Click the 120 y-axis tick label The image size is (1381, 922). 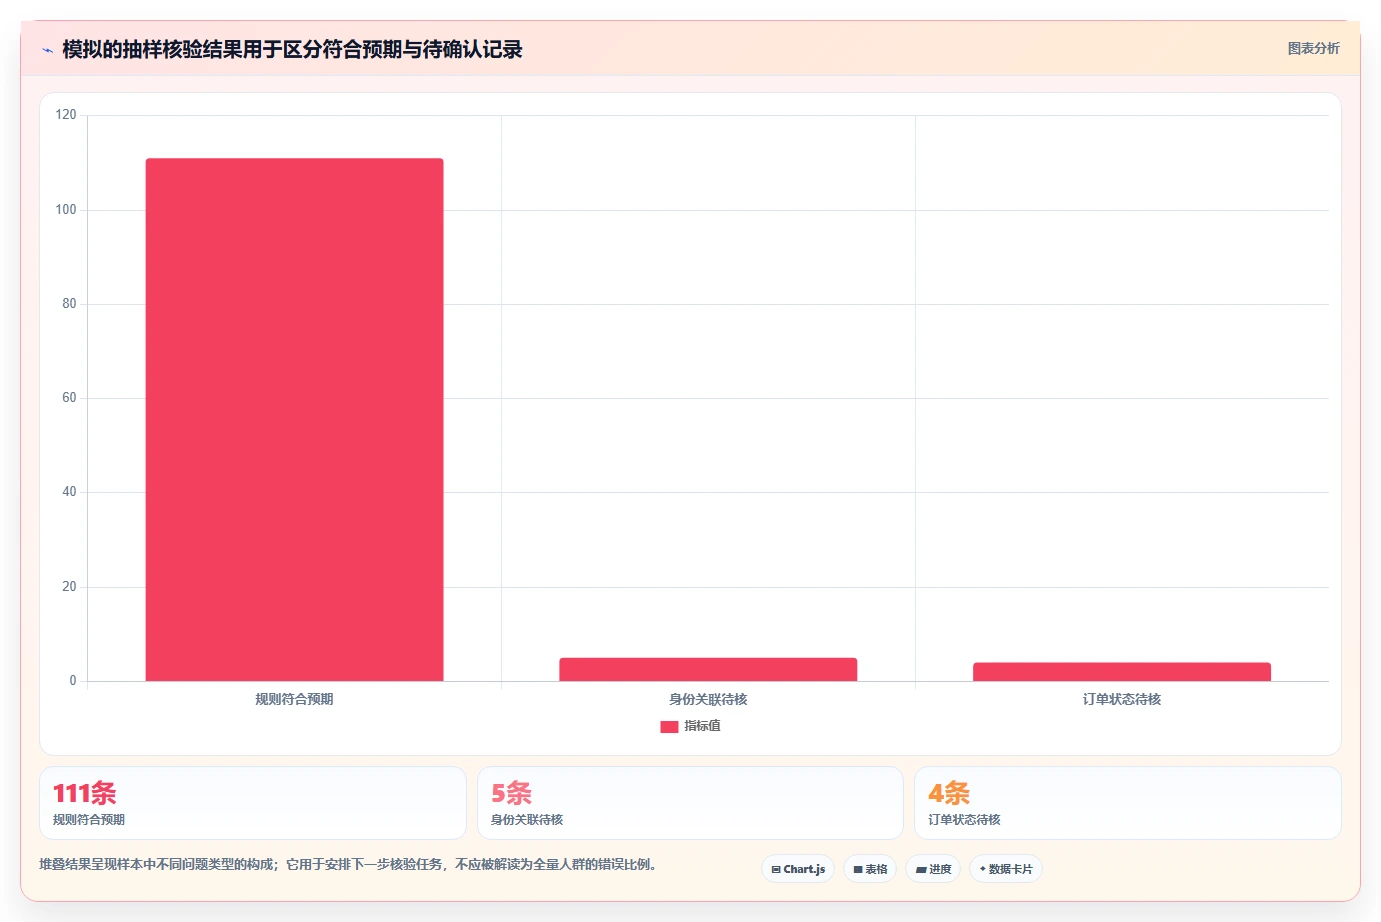pos(66,115)
